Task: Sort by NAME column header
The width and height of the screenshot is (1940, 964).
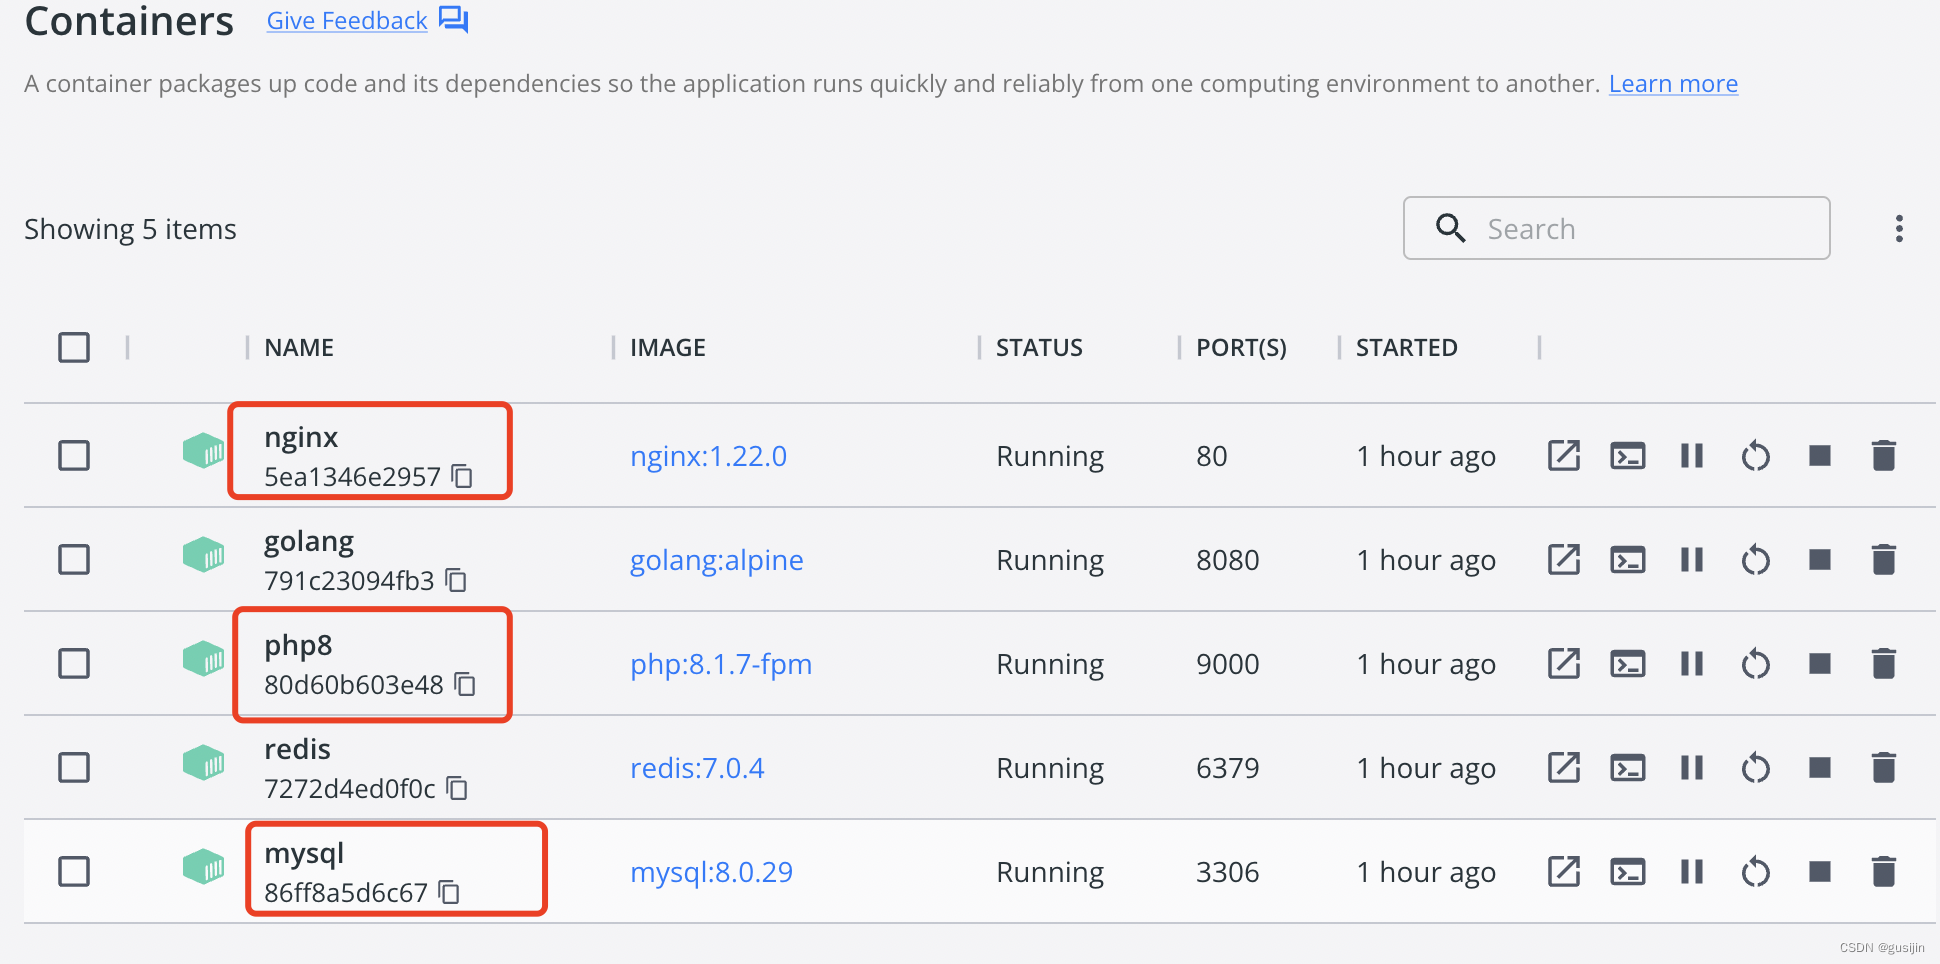Action: [x=299, y=348]
